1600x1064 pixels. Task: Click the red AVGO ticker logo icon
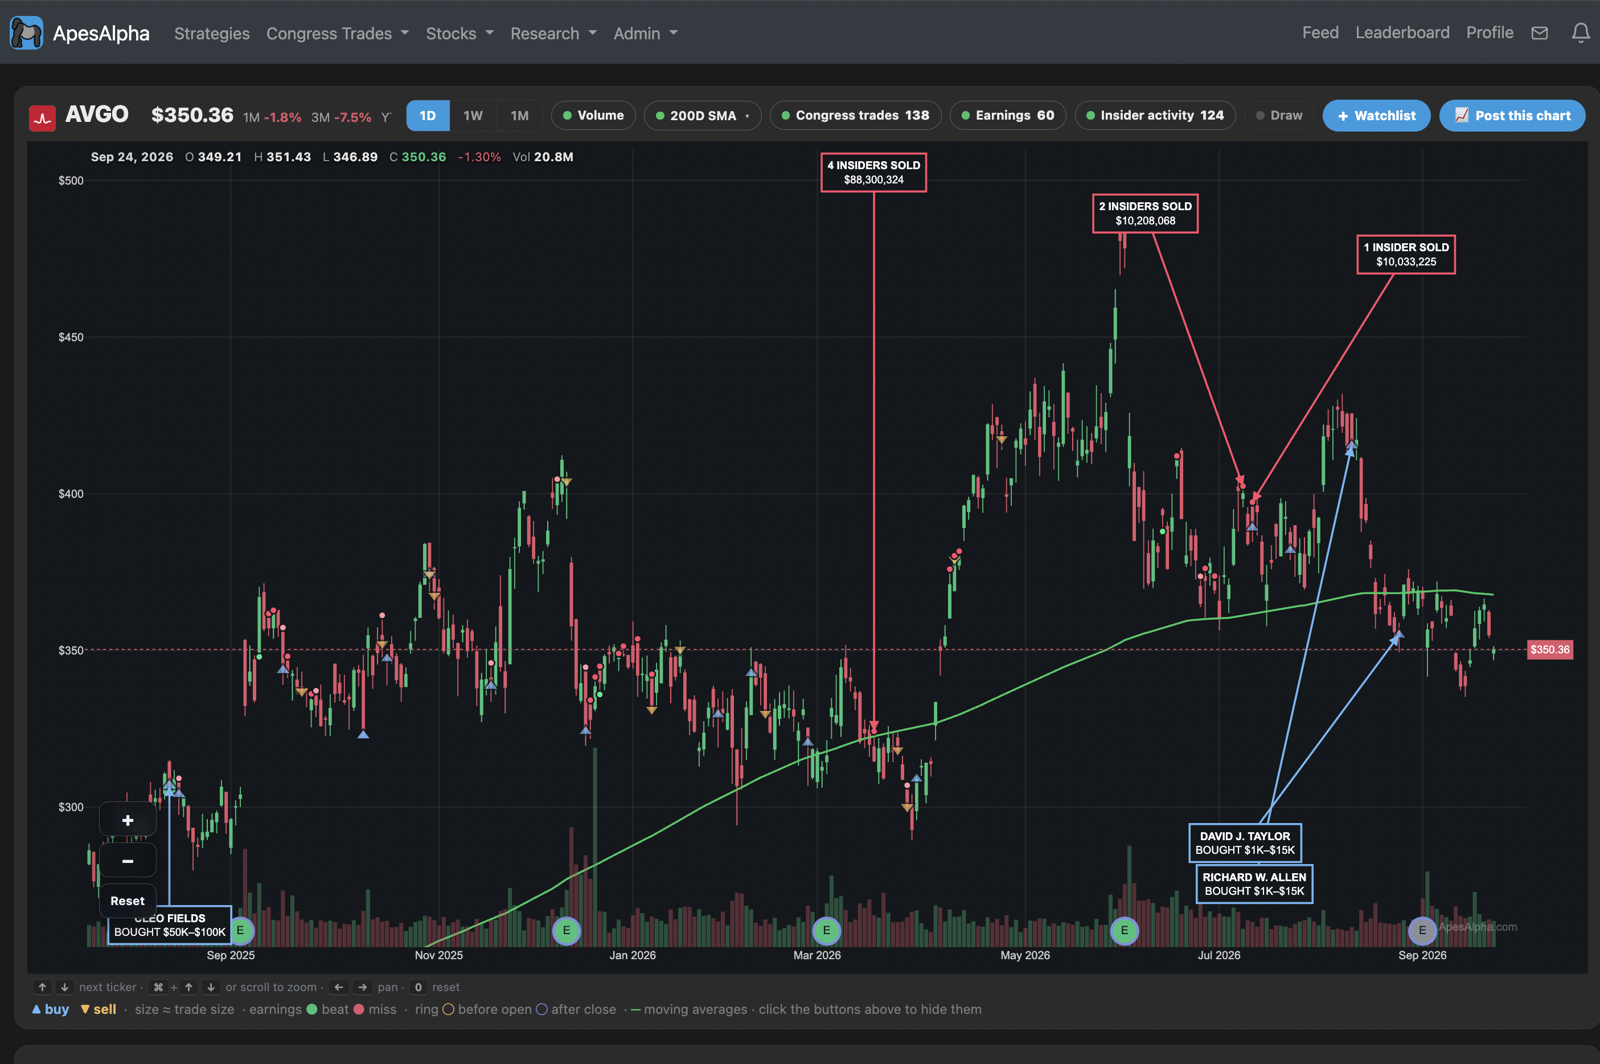tap(42, 118)
